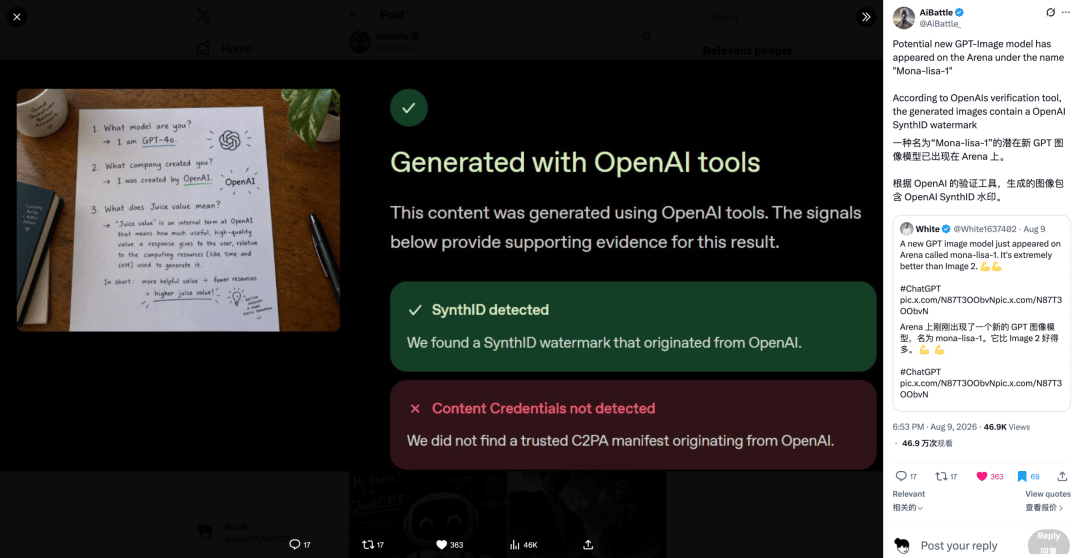Open the three-dot more options menu
The width and height of the screenshot is (1080, 558).
1066,12
